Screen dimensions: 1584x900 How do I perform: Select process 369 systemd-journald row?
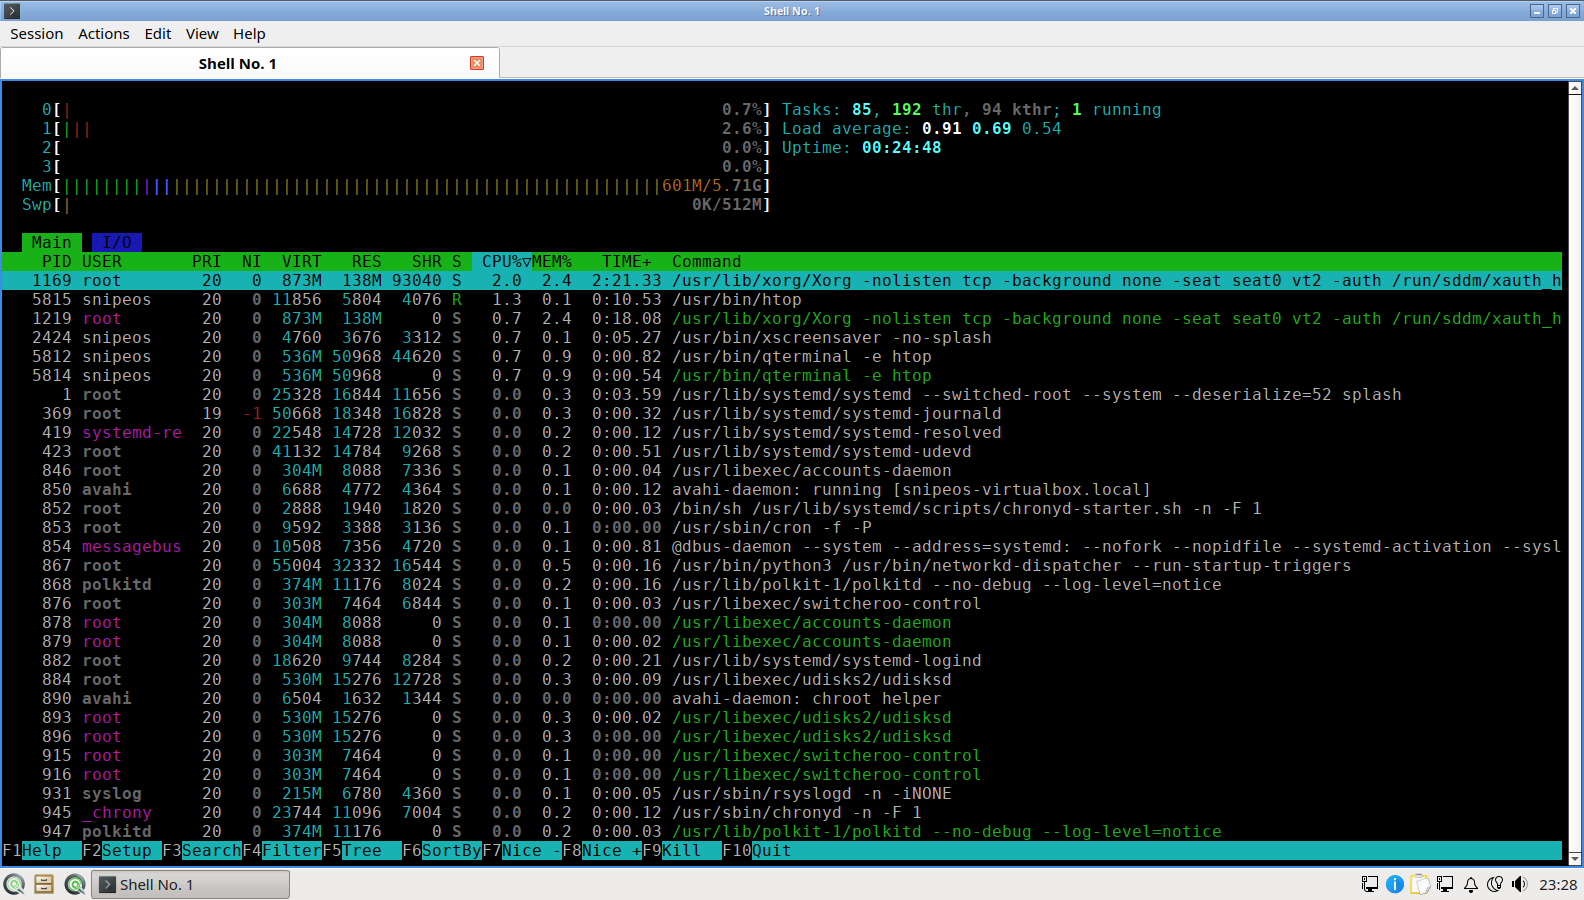tap(782, 414)
